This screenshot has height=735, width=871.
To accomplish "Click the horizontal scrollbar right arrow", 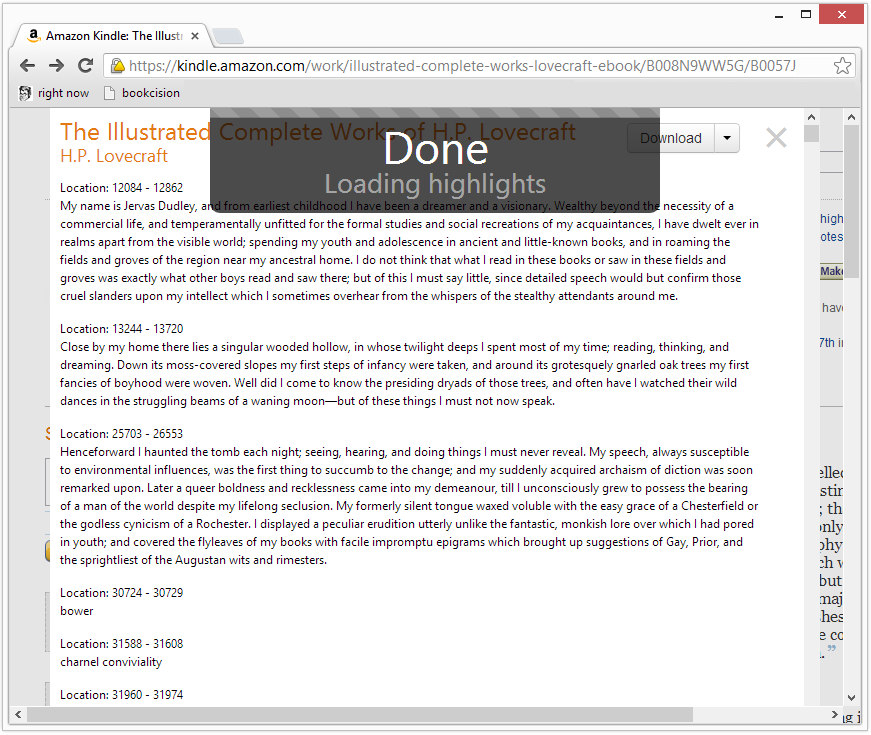I will (834, 714).
